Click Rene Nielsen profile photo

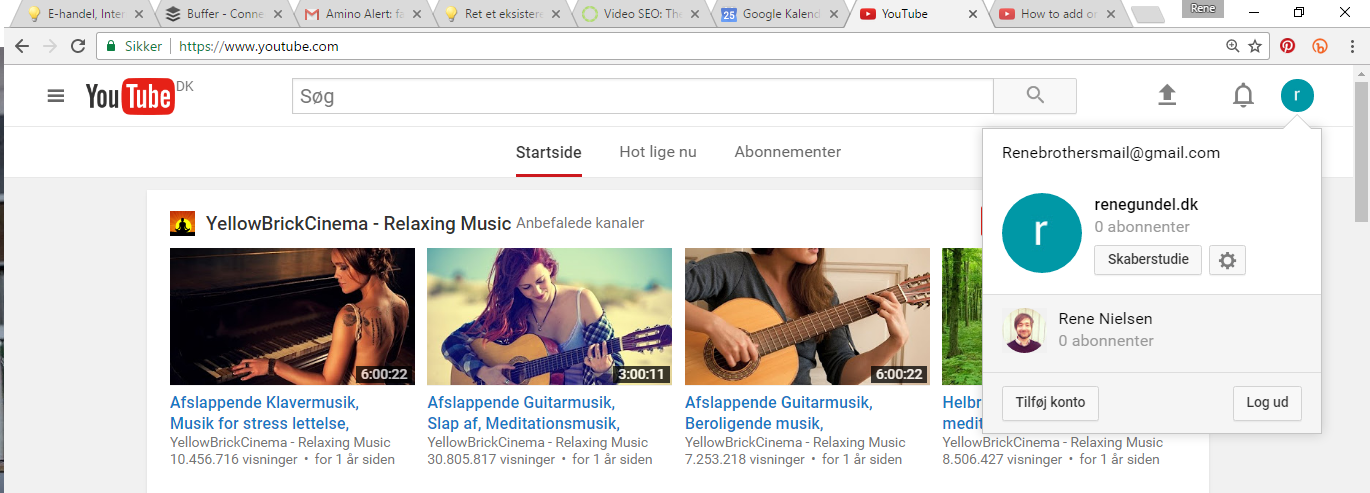pyautogui.click(x=1024, y=331)
